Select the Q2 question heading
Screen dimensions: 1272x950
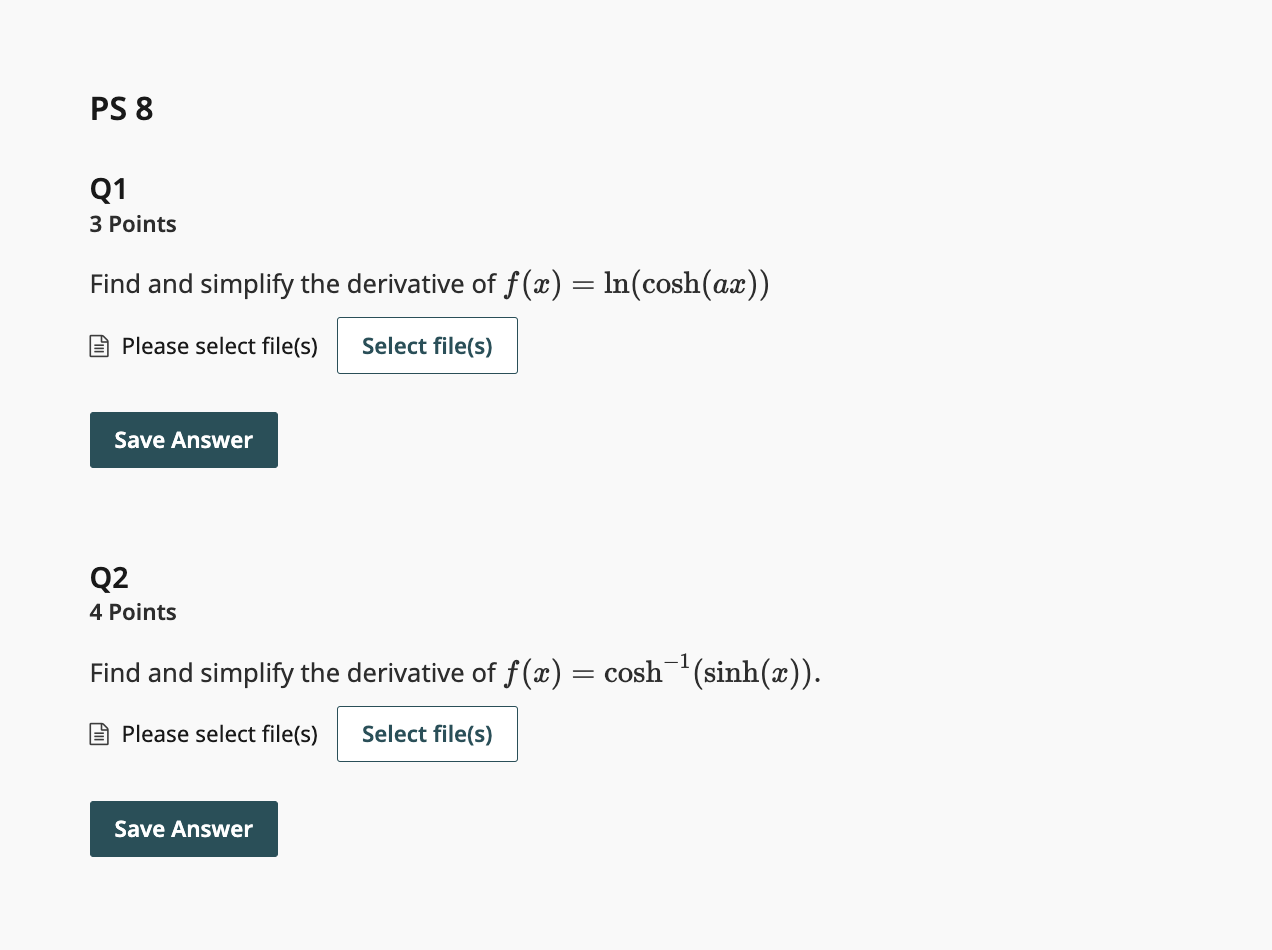[x=109, y=578]
